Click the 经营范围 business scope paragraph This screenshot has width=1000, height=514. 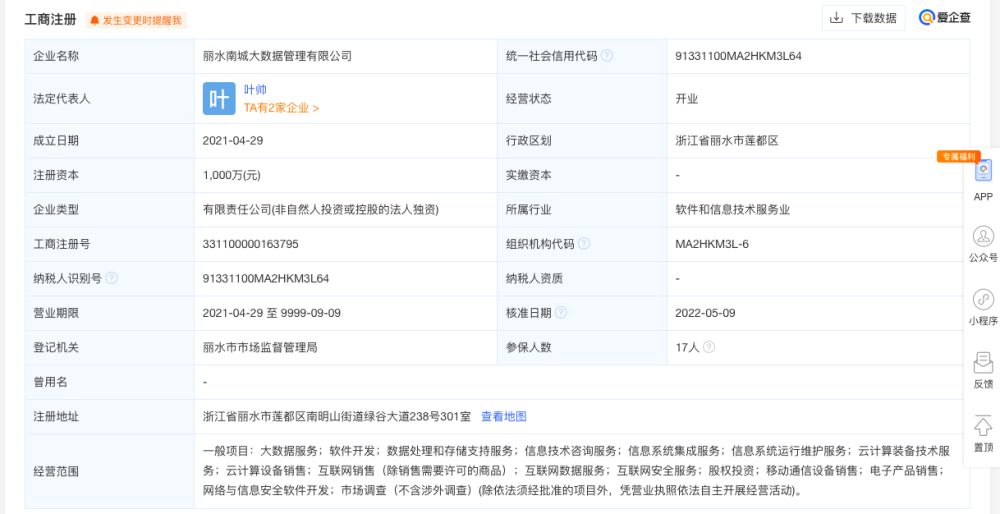point(576,471)
